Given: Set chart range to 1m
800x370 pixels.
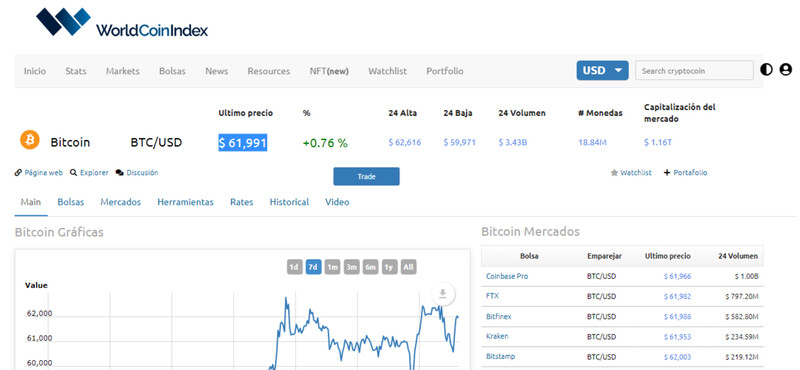Looking at the screenshot, I should click(332, 267).
